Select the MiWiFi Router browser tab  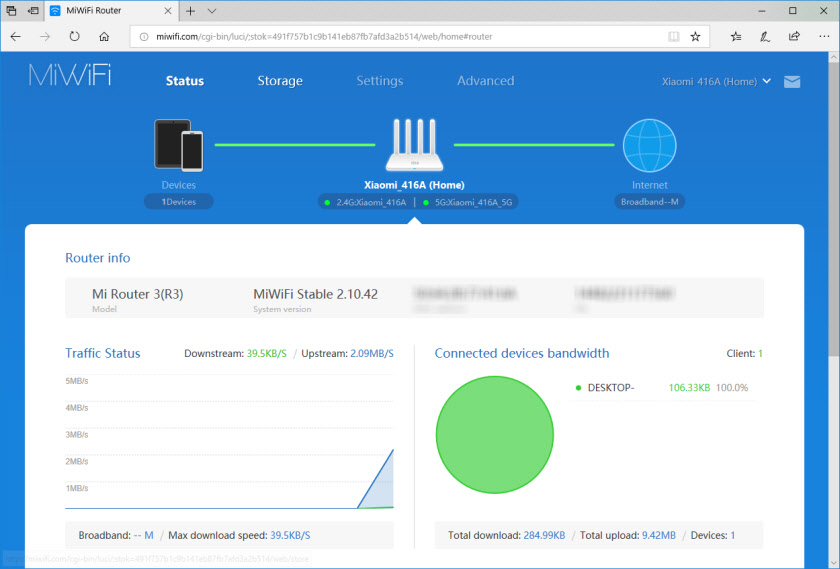pyautogui.click(x=111, y=11)
